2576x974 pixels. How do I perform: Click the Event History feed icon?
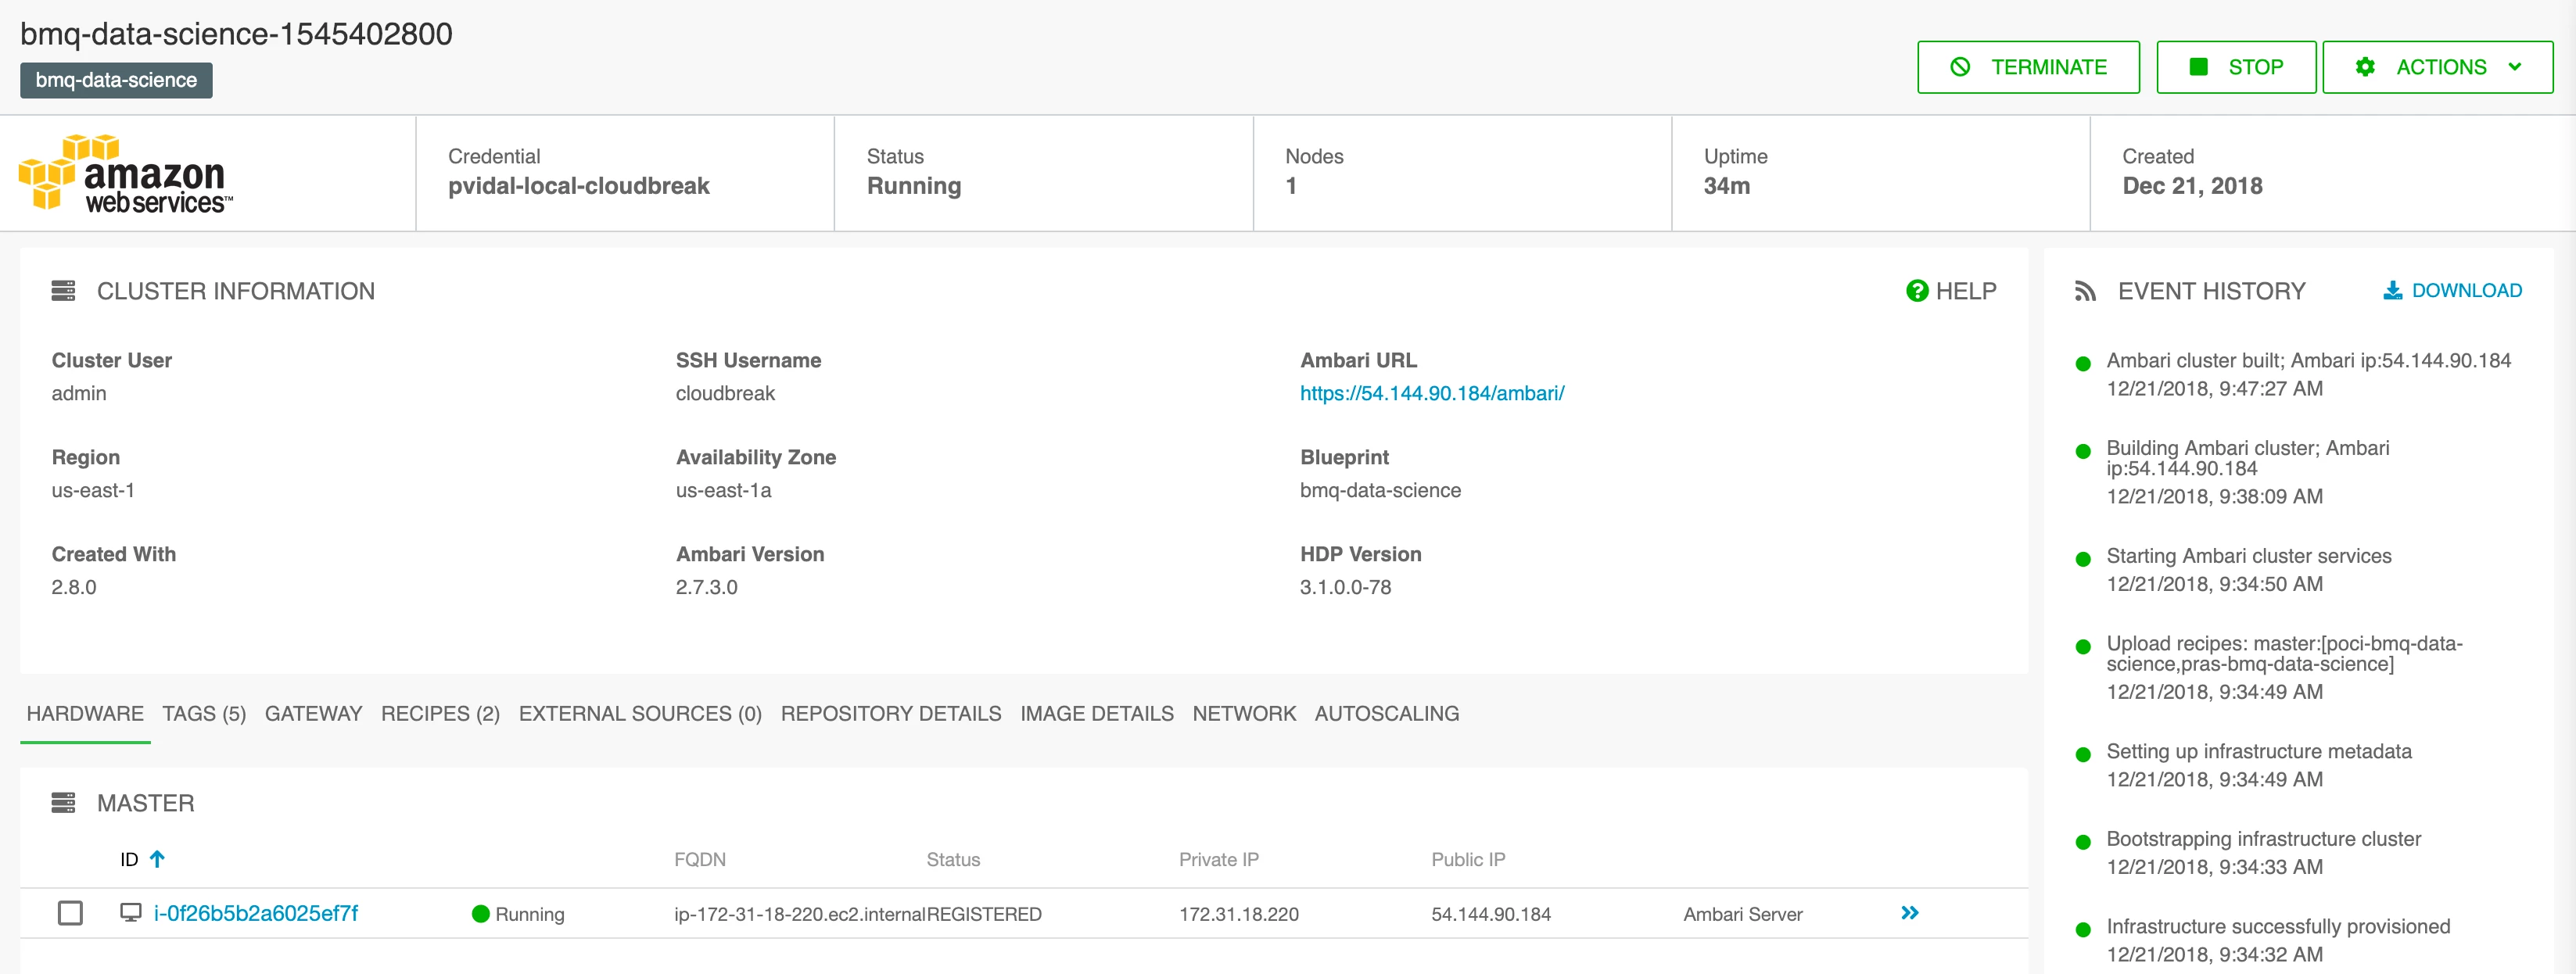pyautogui.click(x=2085, y=291)
